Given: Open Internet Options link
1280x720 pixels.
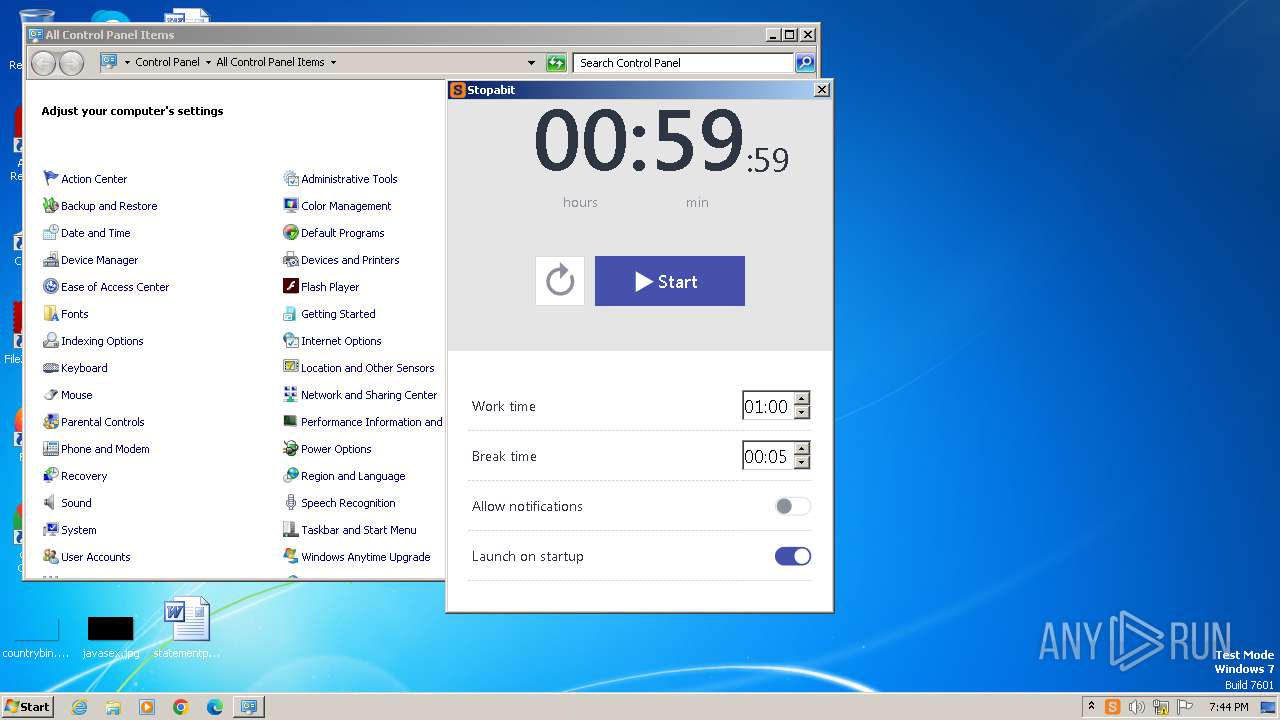Looking at the screenshot, I should [x=341, y=341].
